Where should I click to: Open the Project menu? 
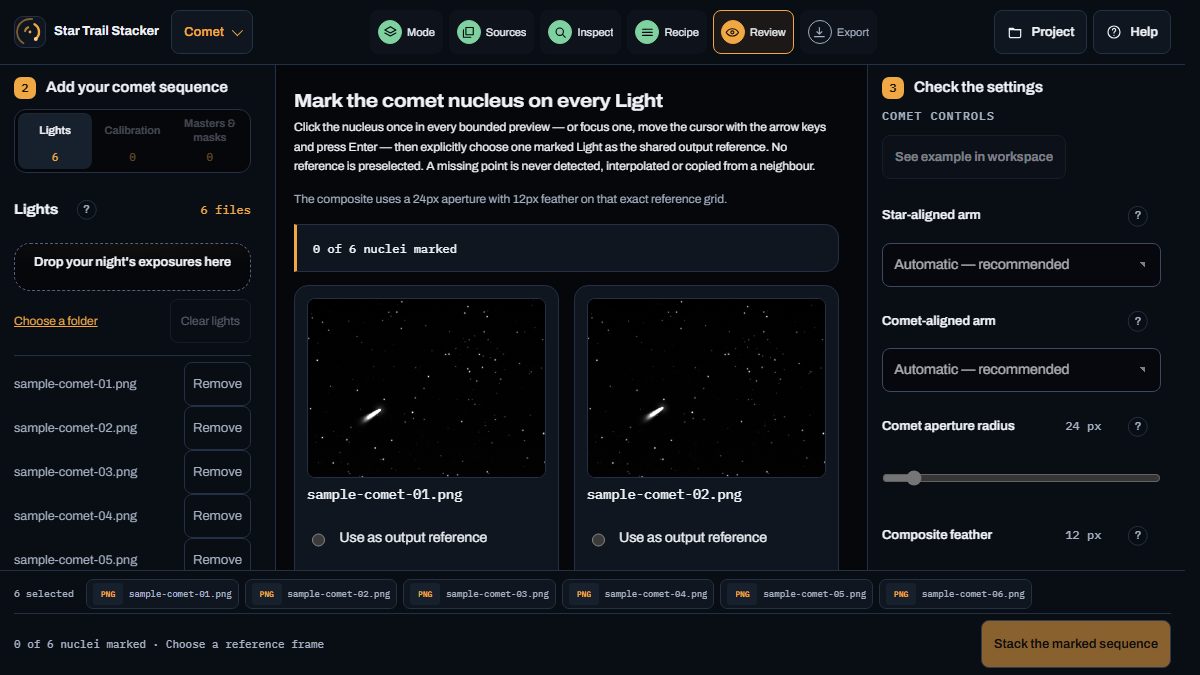[1040, 32]
